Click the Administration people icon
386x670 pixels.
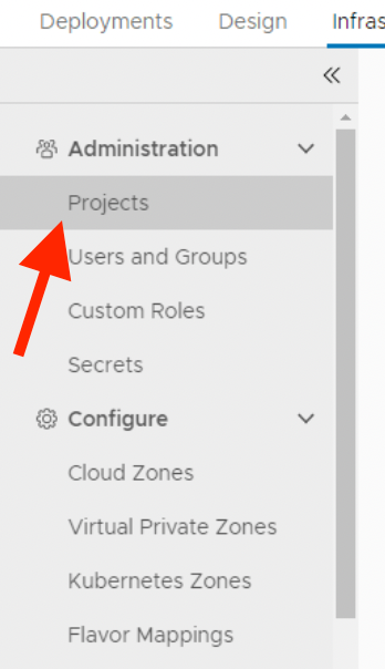tap(47, 149)
